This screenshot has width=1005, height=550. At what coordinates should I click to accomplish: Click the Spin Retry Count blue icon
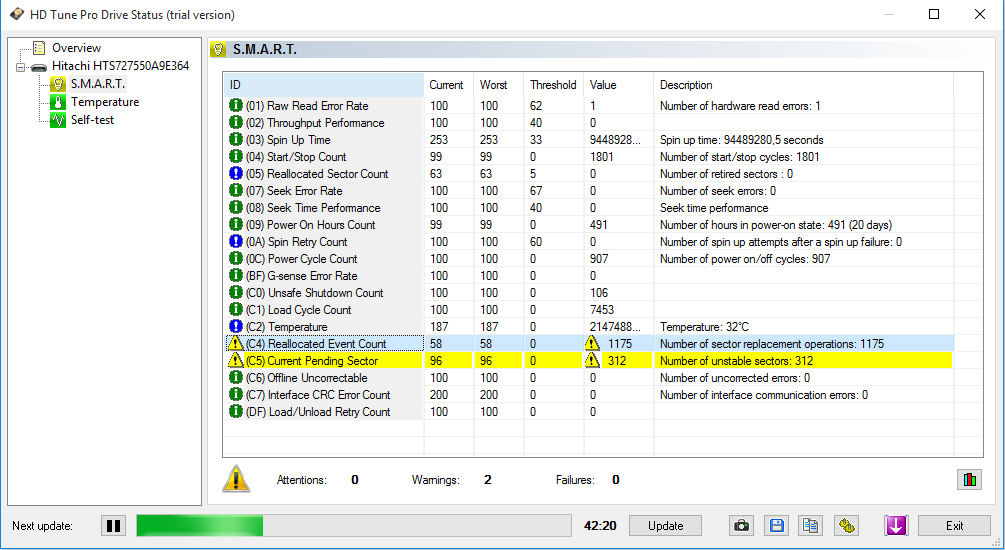point(236,241)
